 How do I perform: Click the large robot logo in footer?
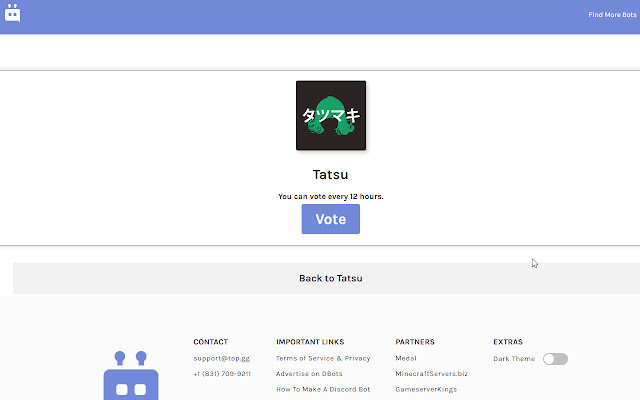(x=131, y=376)
